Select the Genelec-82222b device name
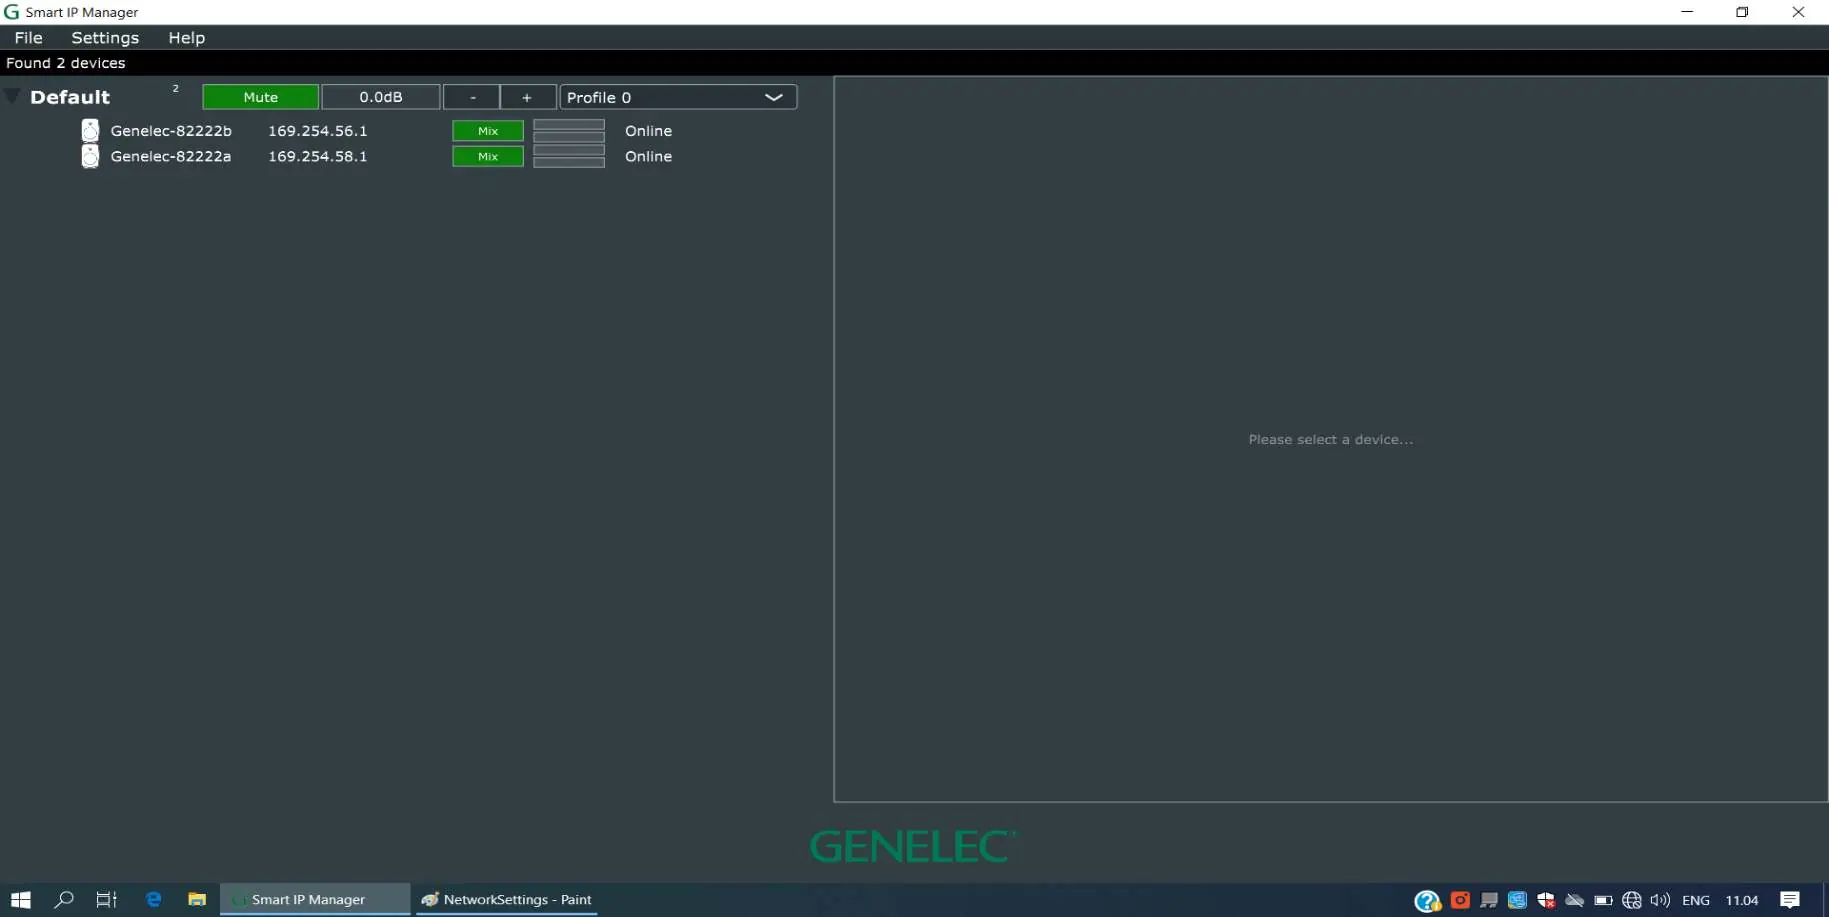Viewport: 1829px width, 917px height. click(x=171, y=131)
